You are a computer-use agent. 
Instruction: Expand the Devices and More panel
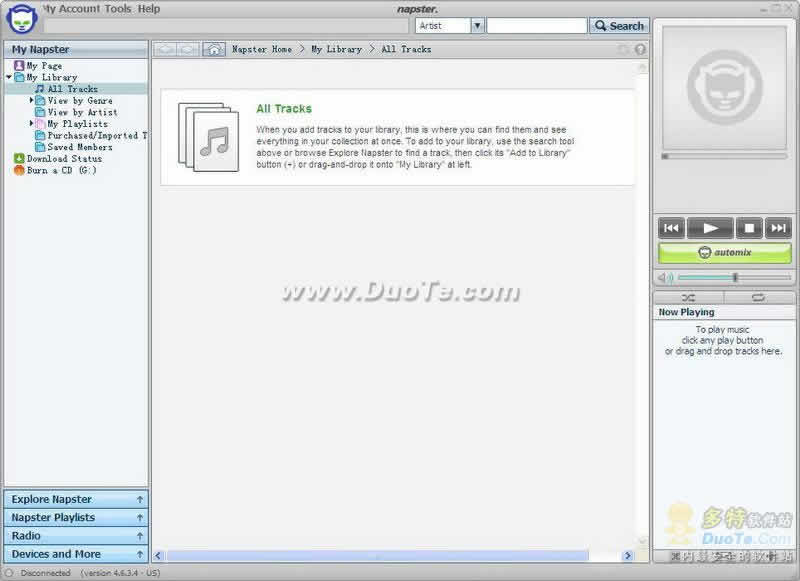pos(76,554)
